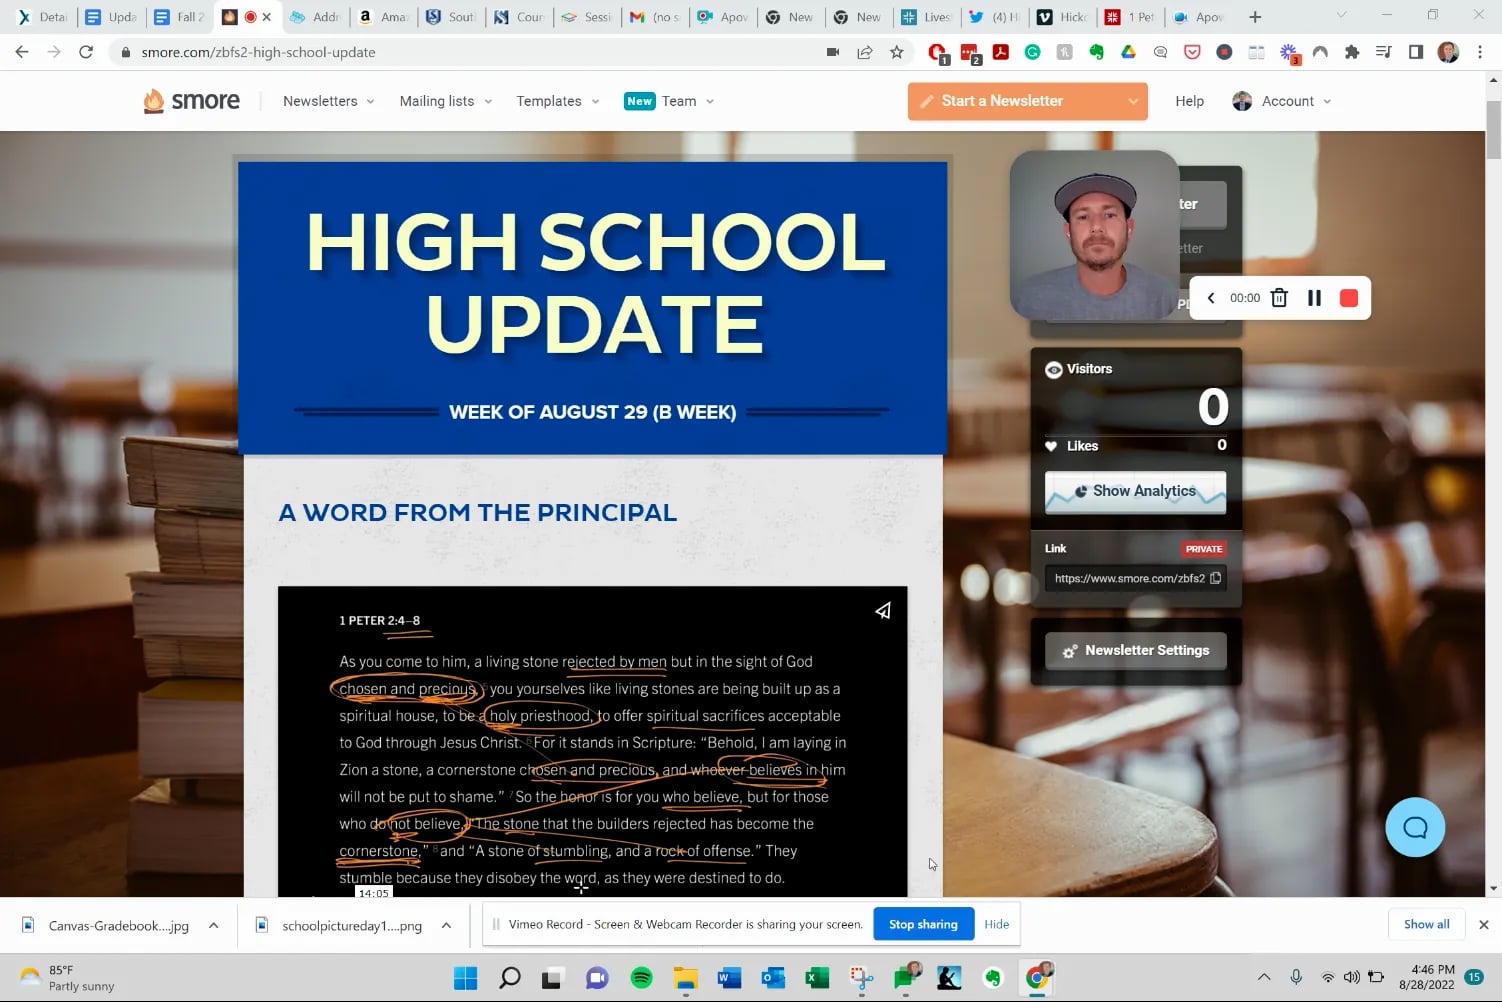Open the Help link
This screenshot has height=1002, width=1502.
click(x=1189, y=101)
